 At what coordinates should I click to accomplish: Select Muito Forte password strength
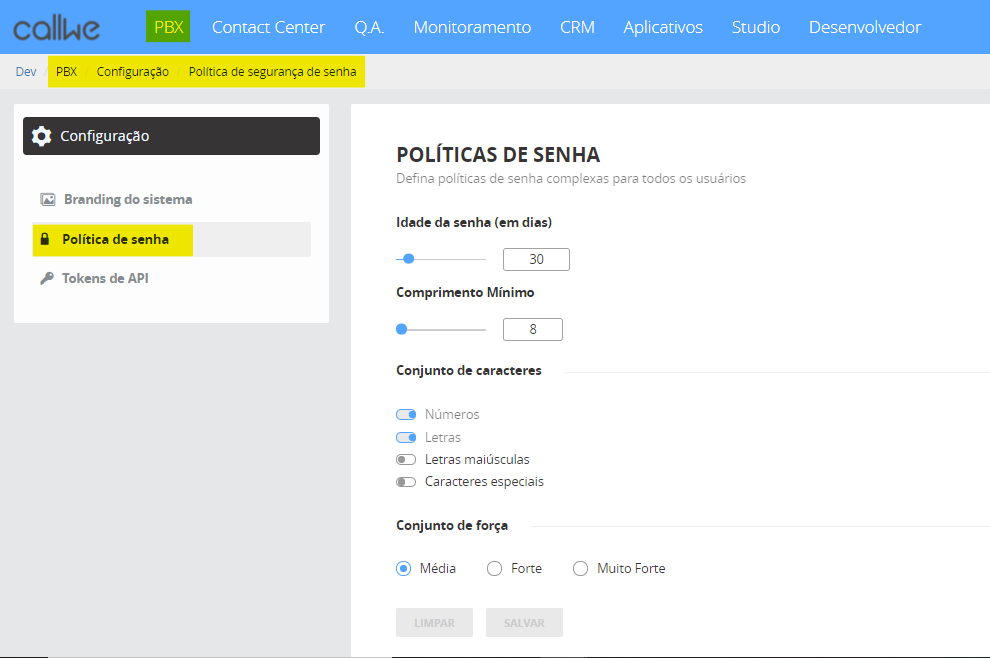pyautogui.click(x=580, y=569)
